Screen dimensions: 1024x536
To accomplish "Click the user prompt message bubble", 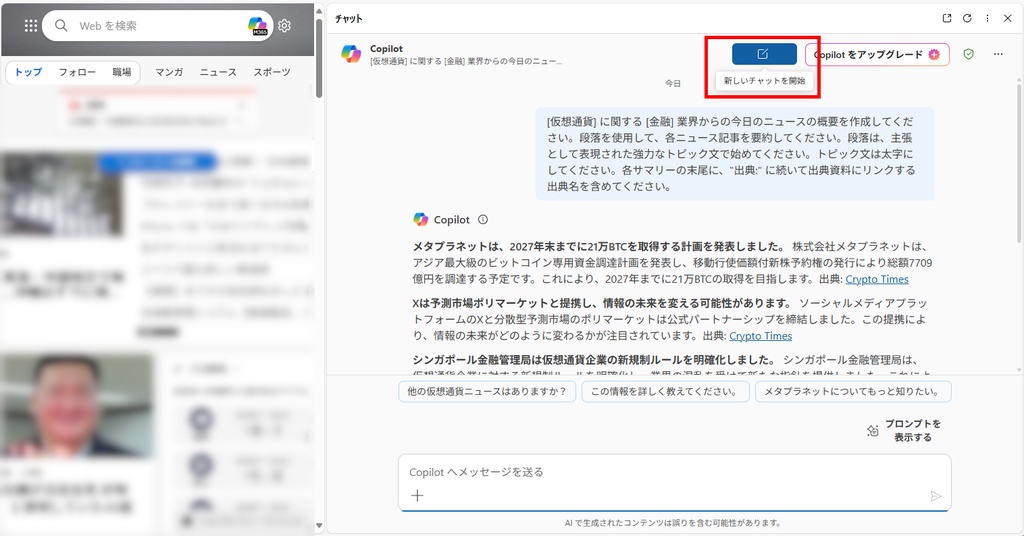I will tap(735, 154).
